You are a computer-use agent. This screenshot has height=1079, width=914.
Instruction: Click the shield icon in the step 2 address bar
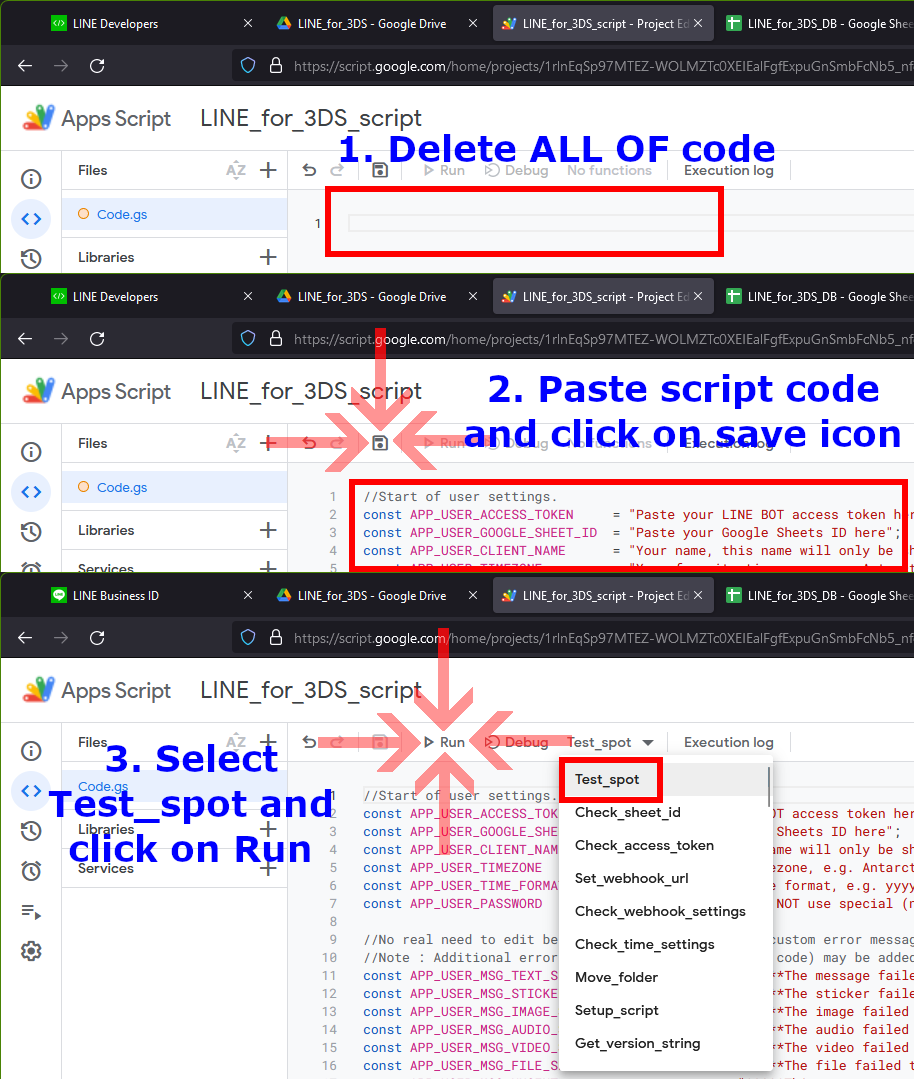pos(248,339)
